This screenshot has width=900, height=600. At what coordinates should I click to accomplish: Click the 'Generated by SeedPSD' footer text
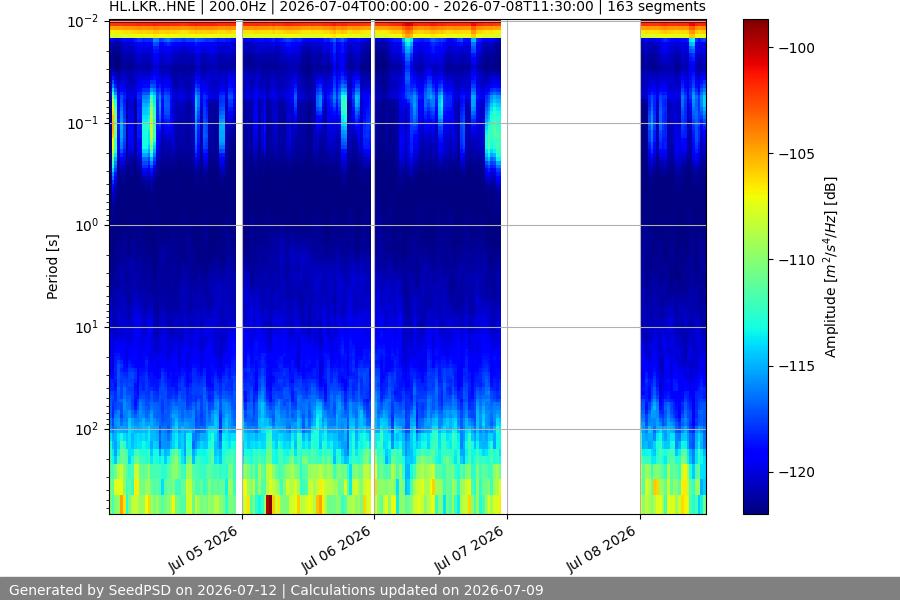tap(276, 590)
